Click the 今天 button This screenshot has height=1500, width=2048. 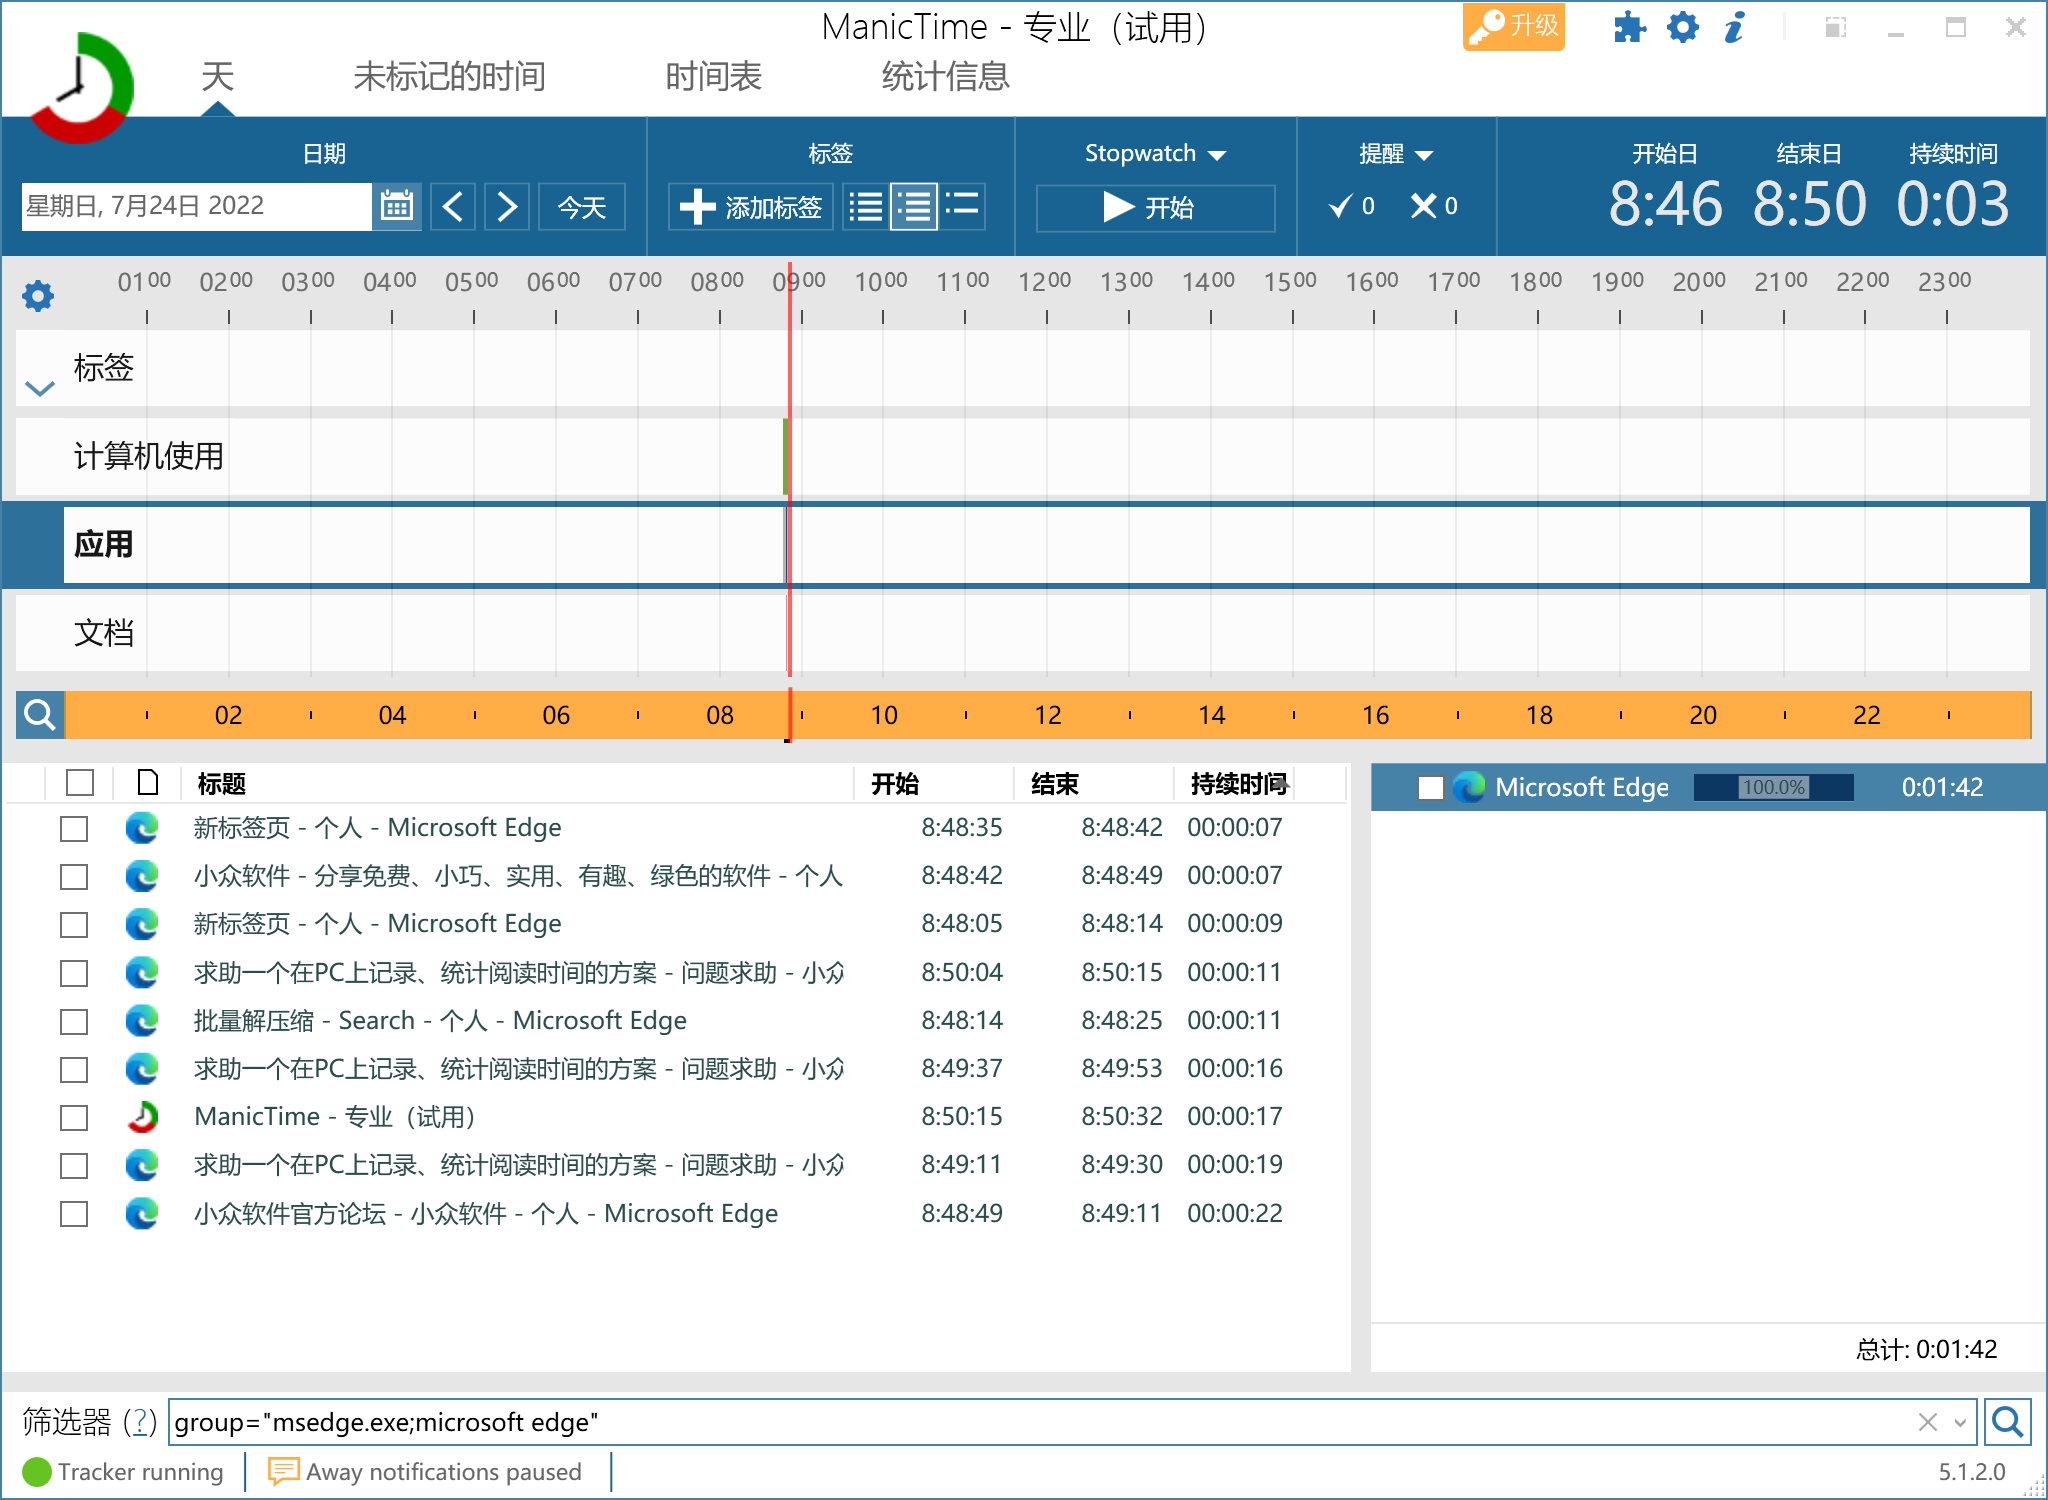point(582,207)
